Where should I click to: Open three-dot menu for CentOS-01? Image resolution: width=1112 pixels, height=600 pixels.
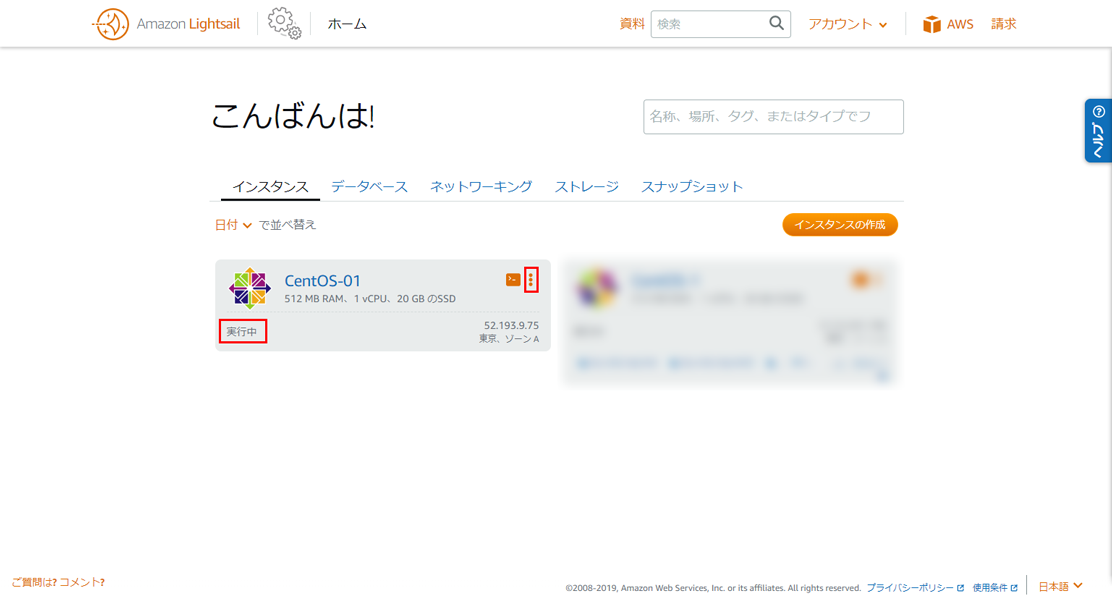pos(530,279)
